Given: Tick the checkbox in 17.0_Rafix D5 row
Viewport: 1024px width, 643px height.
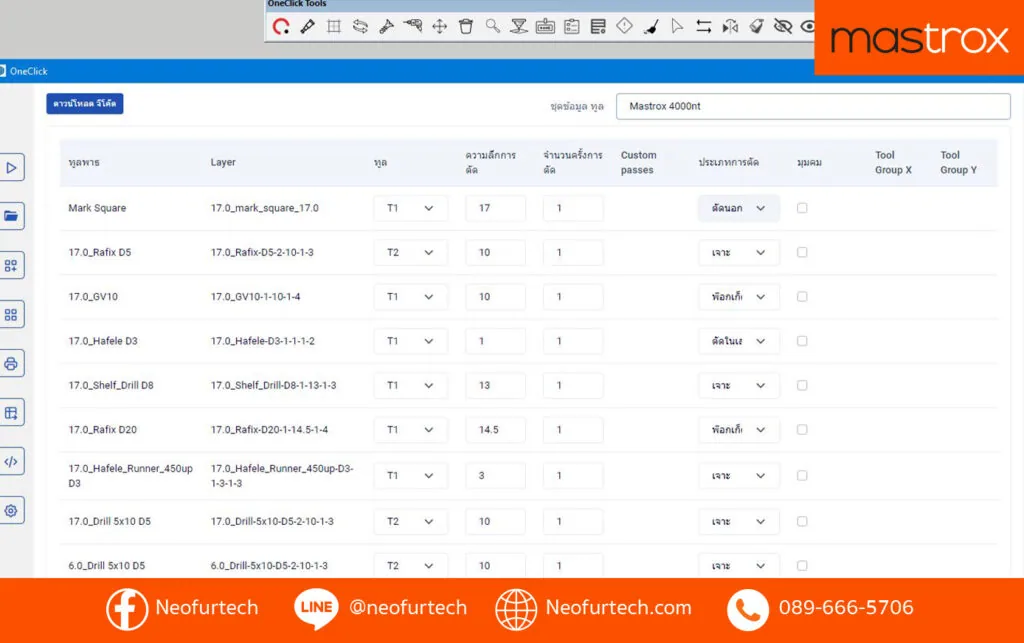Looking at the screenshot, I should tap(802, 253).
